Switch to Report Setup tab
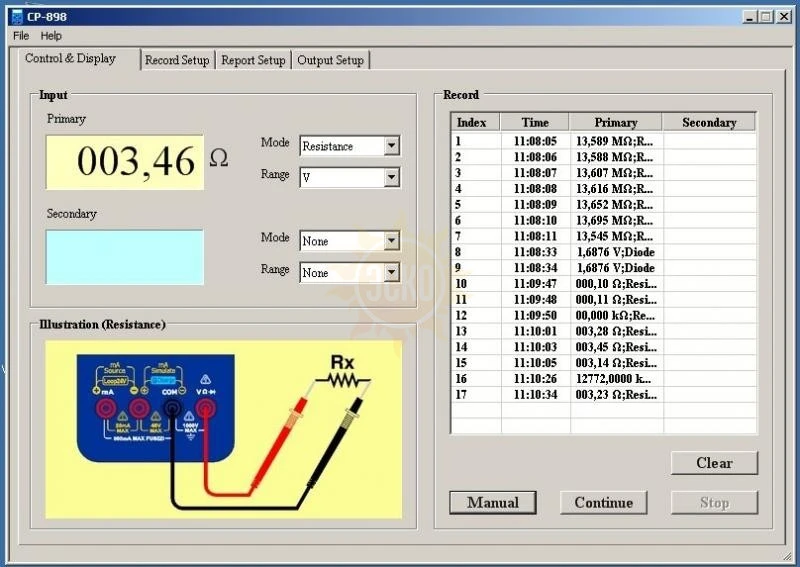Screen dimensions: 800x567 click(253, 60)
